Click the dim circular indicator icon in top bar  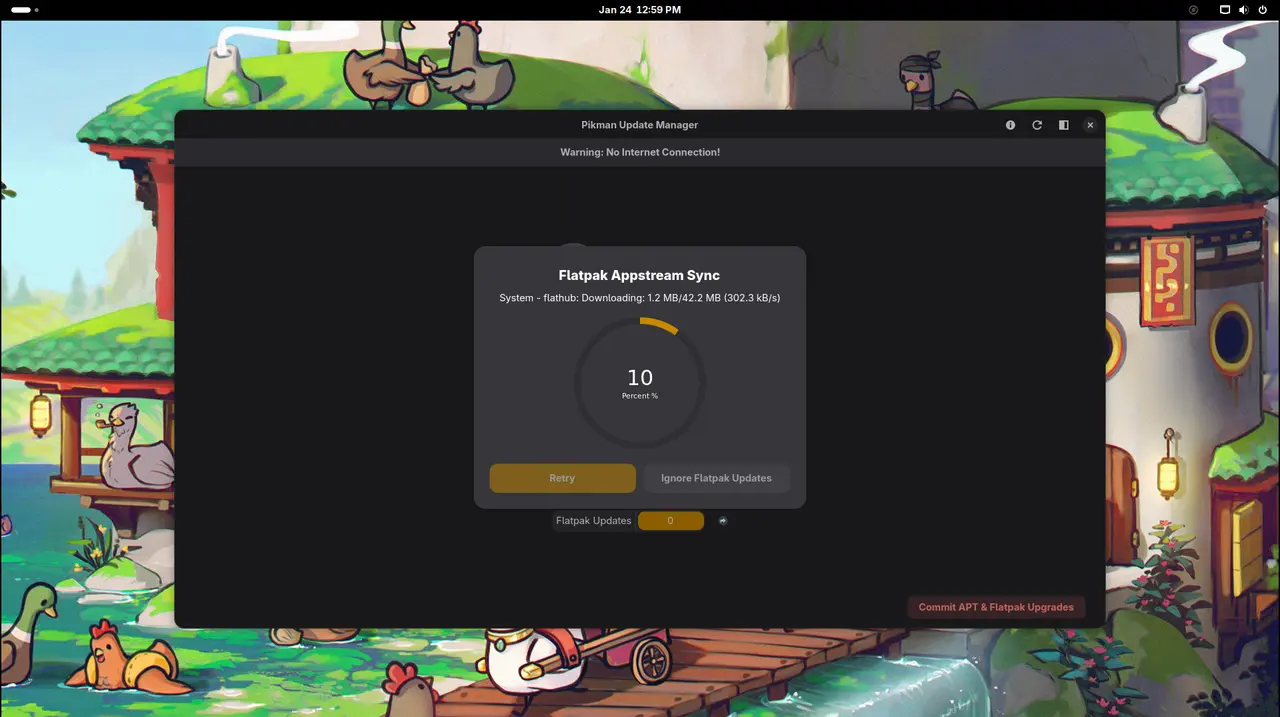point(1193,10)
